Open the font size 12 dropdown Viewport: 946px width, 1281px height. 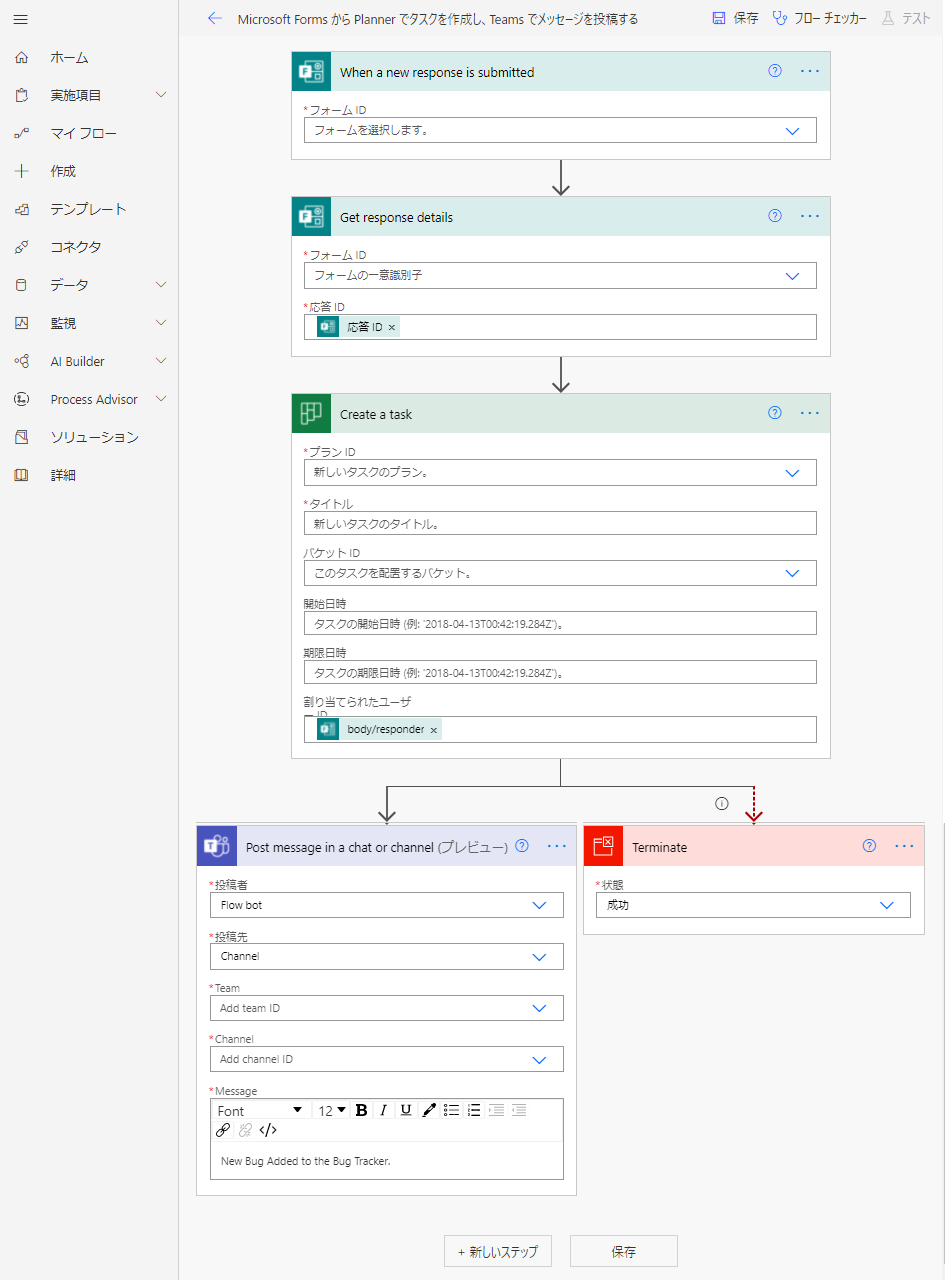click(x=332, y=1110)
